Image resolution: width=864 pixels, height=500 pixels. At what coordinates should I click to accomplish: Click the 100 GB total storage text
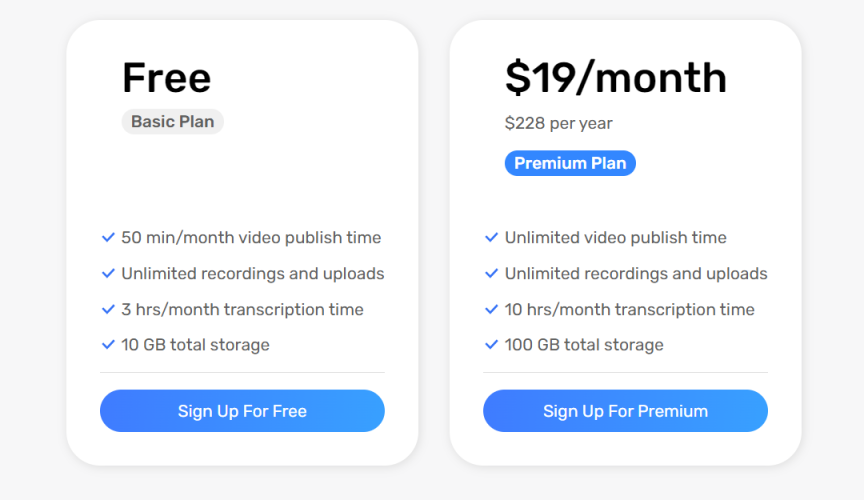(x=584, y=345)
